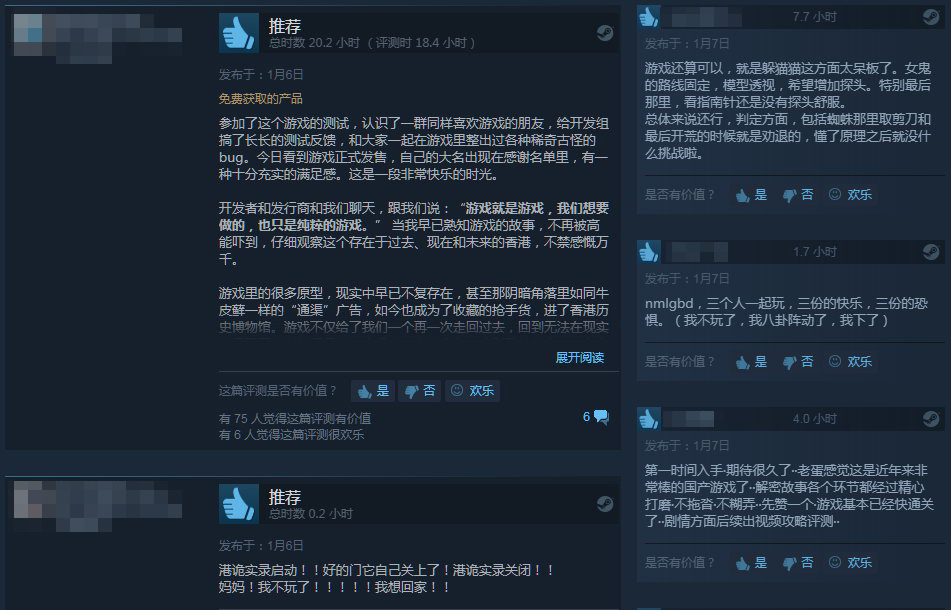Vote 否 (no) on the 20.2 hour review
951x610 pixels.
[420, 391]
